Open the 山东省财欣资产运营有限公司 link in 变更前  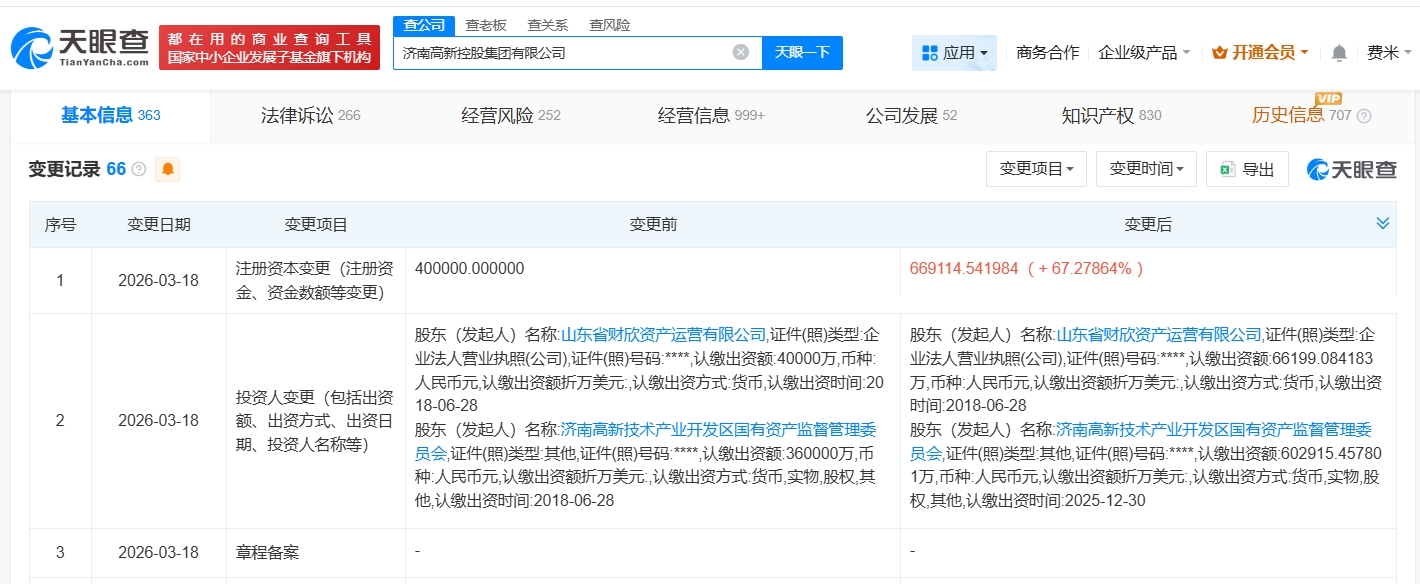click(663, 334)
